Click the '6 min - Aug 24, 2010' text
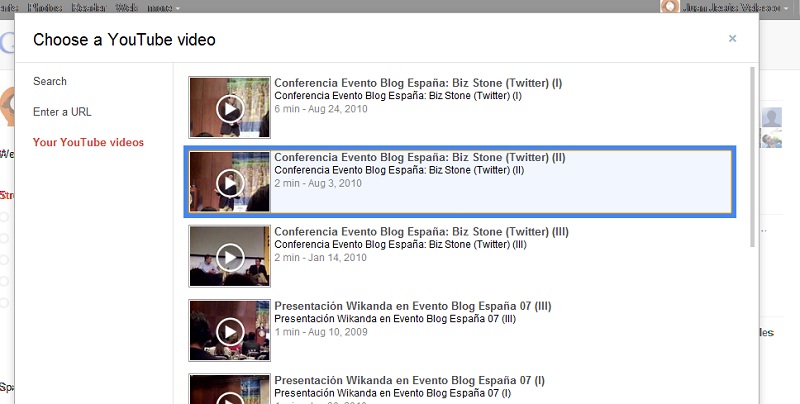The height and width of the screenshot is (404, 800). [321, 109]
